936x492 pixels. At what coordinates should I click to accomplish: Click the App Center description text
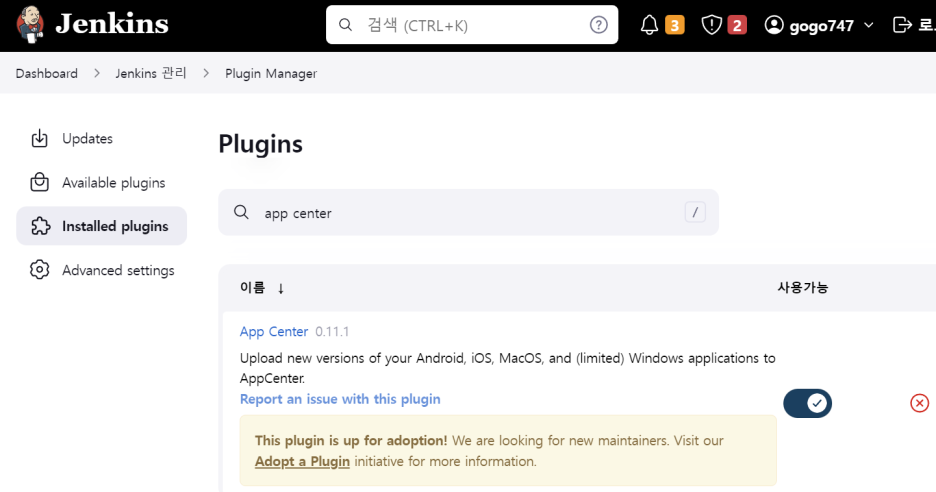coord(507,368)
